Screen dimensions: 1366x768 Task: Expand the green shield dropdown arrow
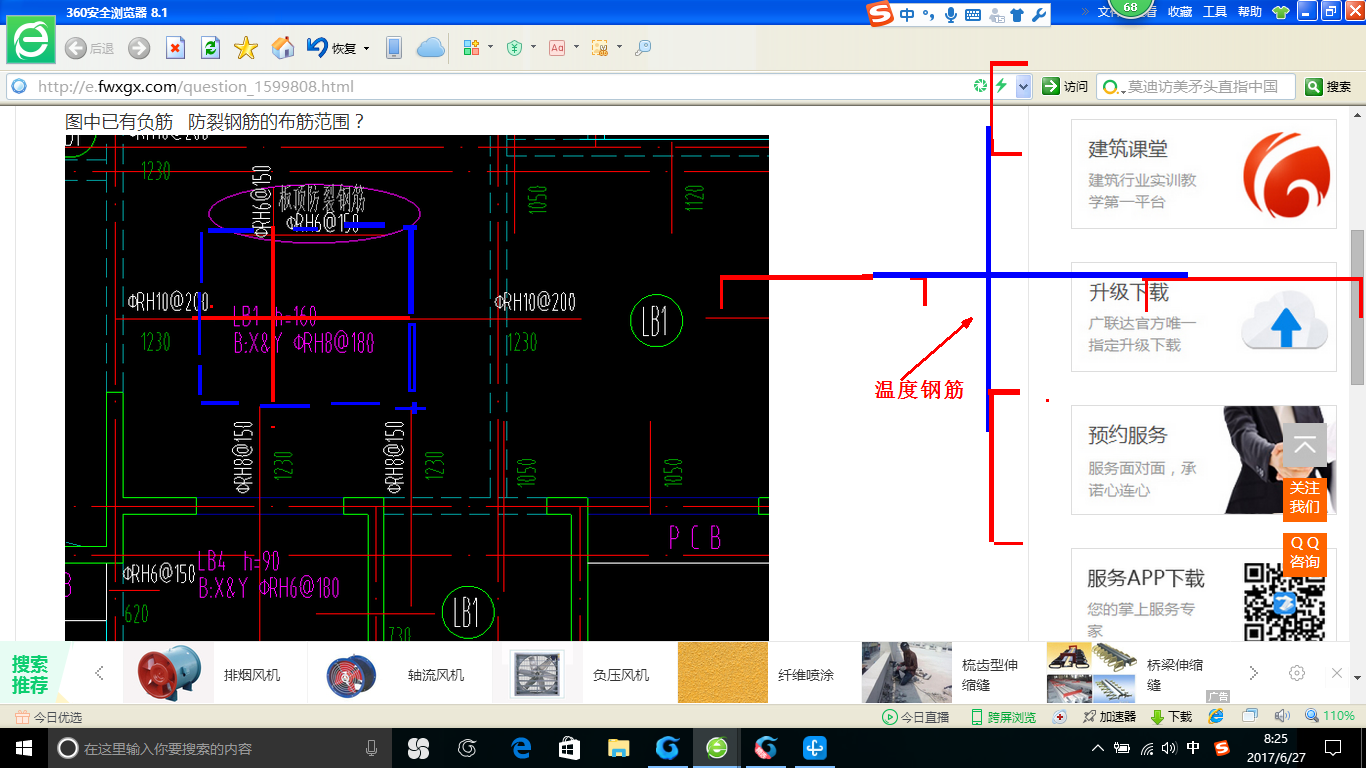pyautogui.click(x=533, y=47)
